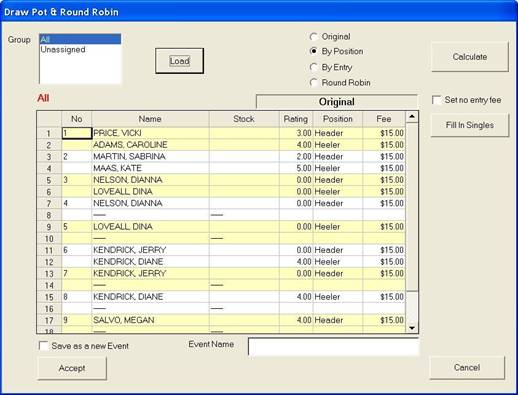Click the Name column header
The image size is (518, 395).
150,119
